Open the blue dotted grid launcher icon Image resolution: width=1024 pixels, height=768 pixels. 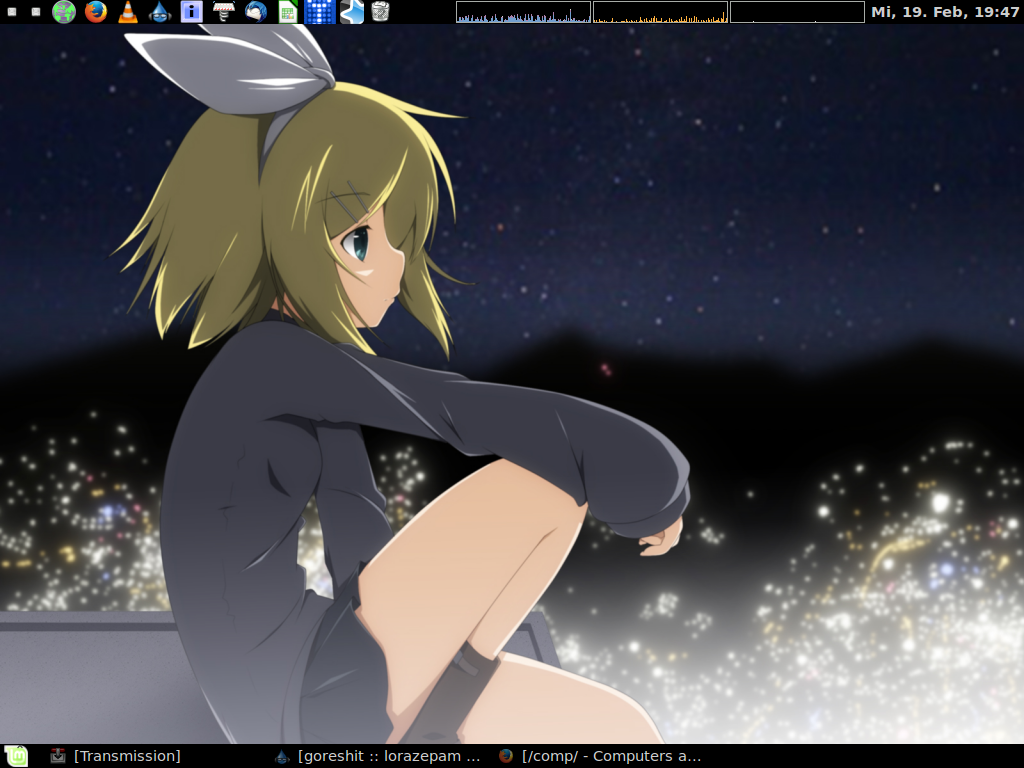(320, 12)
